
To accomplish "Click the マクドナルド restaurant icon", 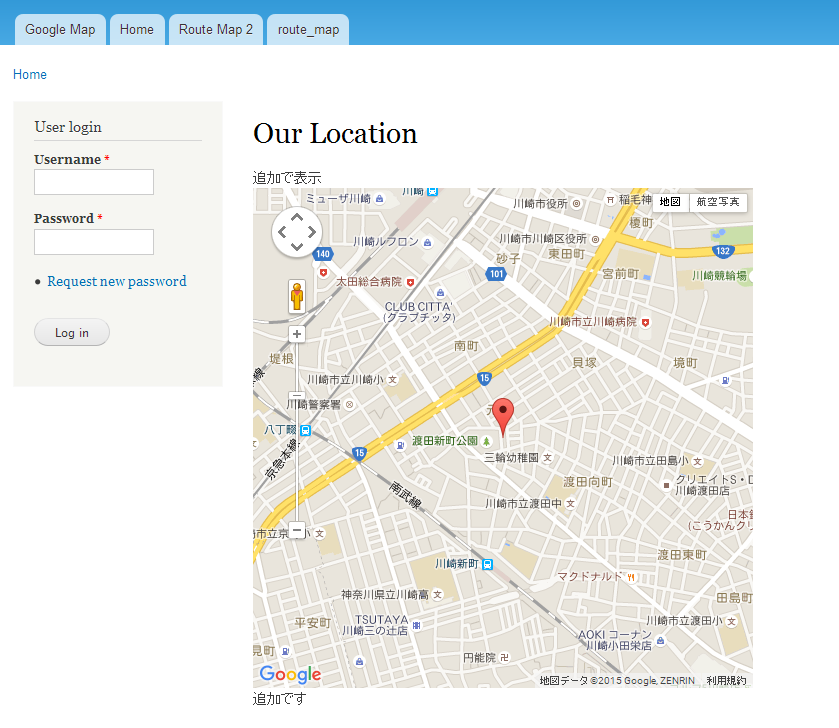I will pos(631,577).
